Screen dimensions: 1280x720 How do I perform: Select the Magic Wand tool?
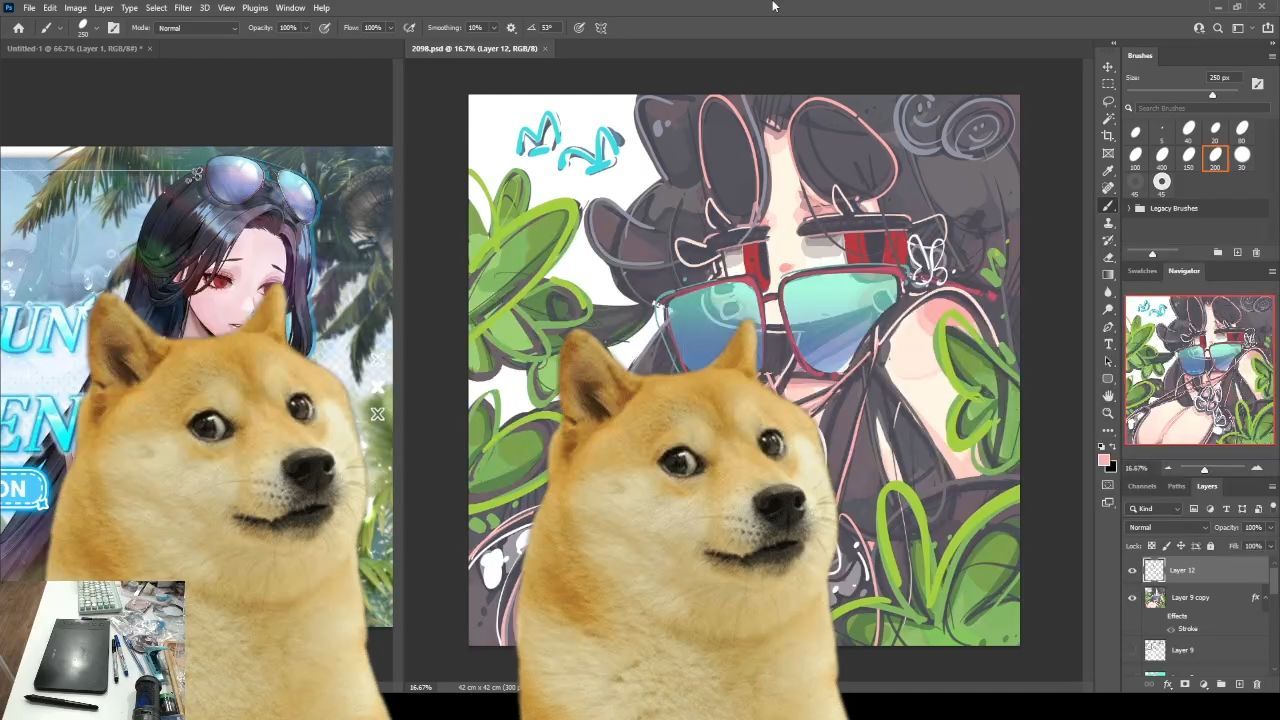click(x=1108, y=118)
